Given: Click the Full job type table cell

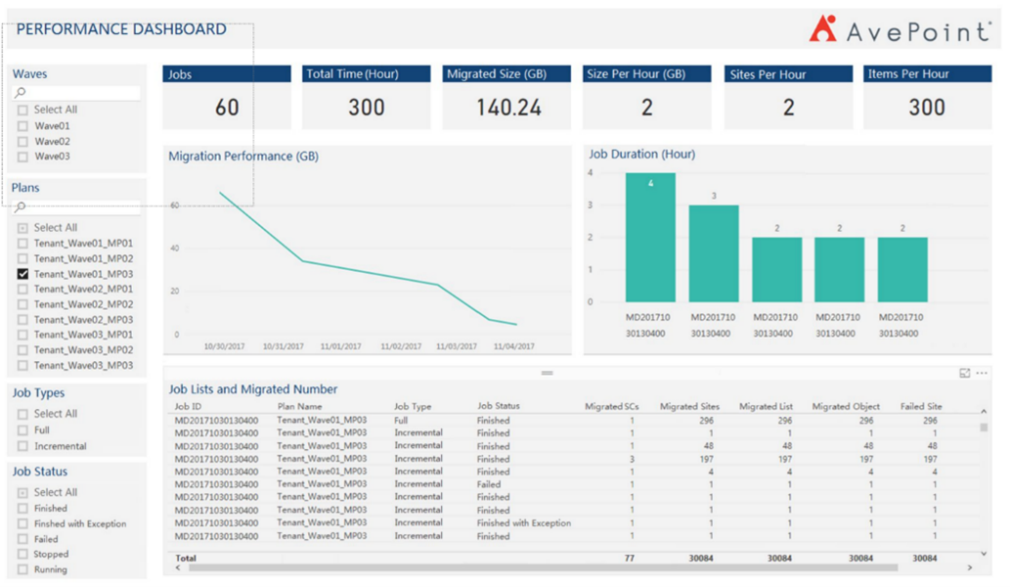Looking at the screenshot, I should pos(401,420).
